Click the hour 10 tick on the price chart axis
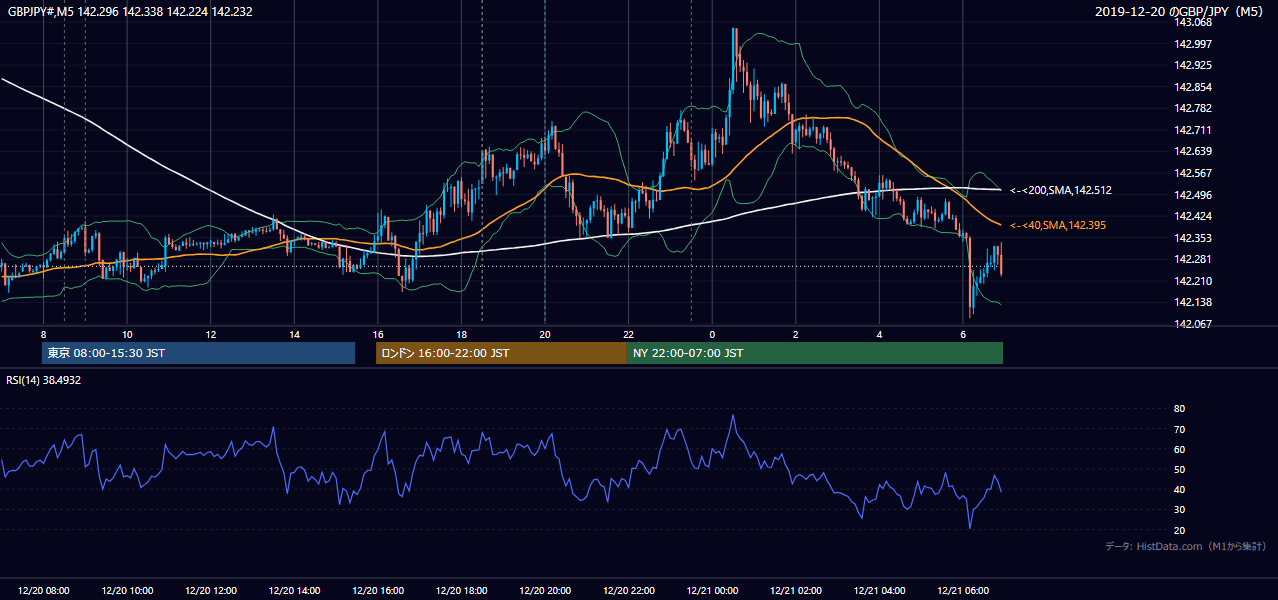The image size is (1278, 600). (127, 334)
